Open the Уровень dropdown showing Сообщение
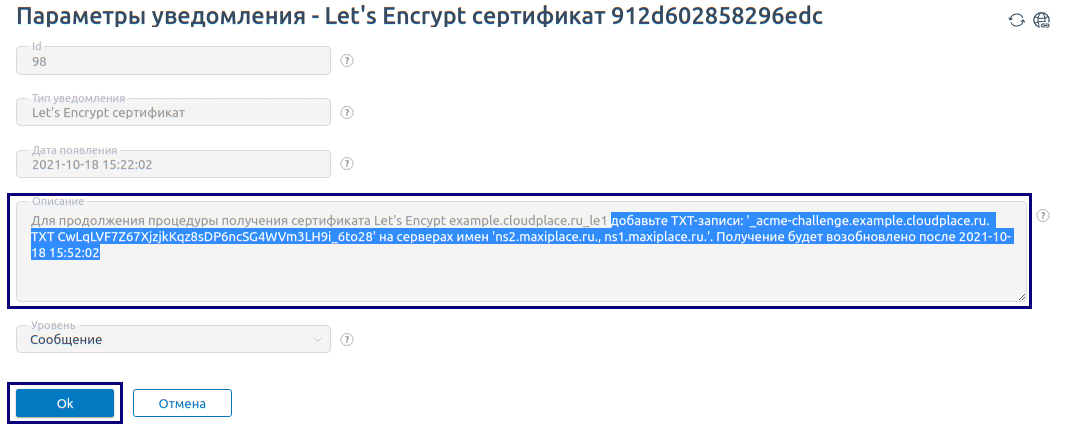1065x438 pixels. [173, 339]
